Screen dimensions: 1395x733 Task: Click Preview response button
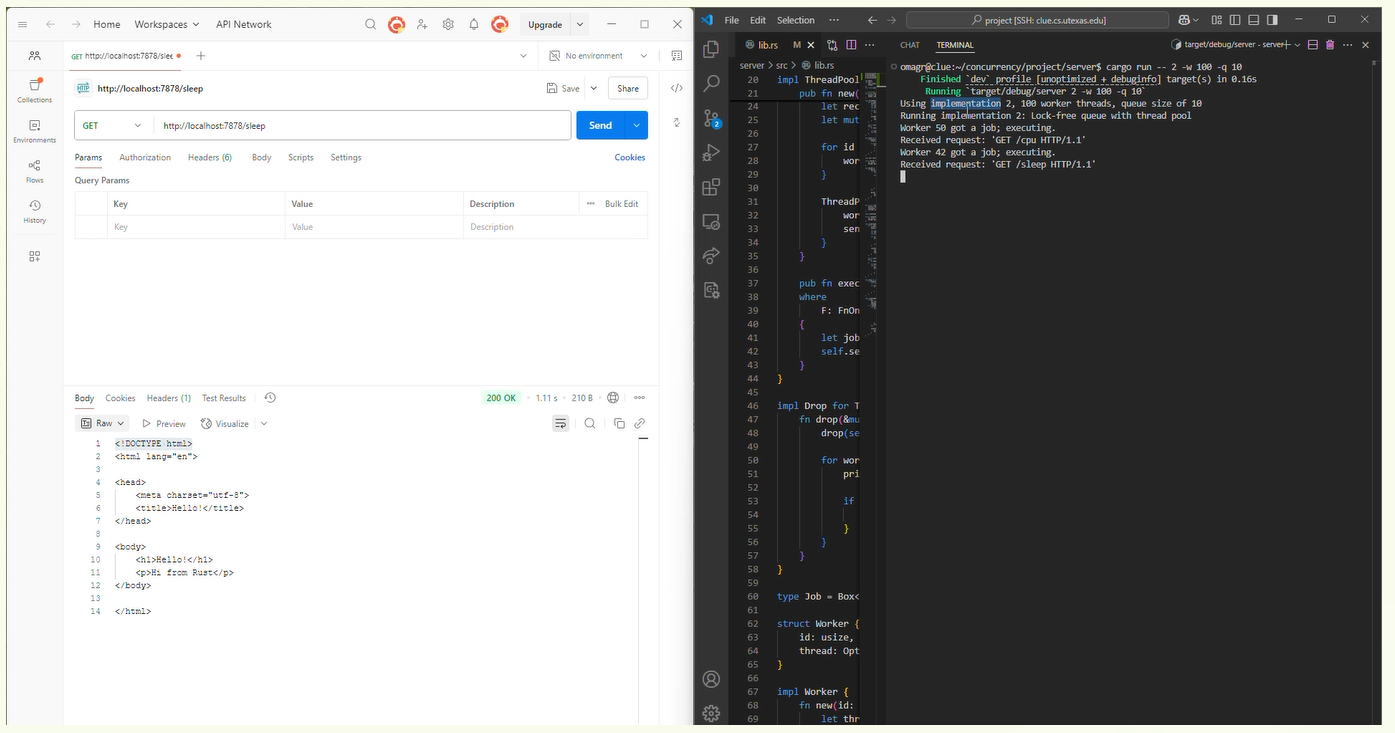coord(164,424)
